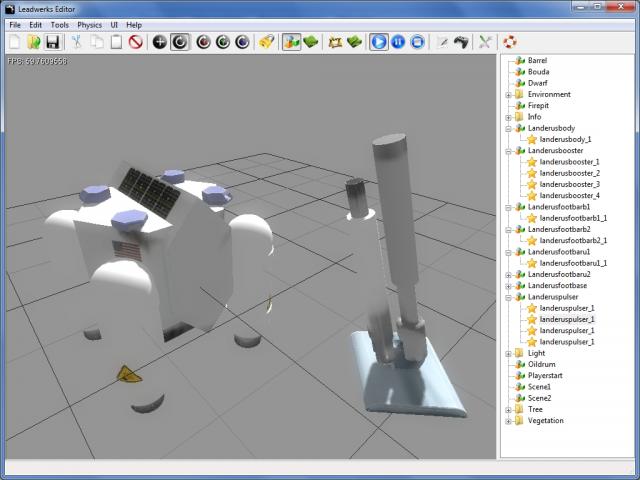Open the File menu
The width and height of the screenshot is (640, 480).
click(15, 24)
